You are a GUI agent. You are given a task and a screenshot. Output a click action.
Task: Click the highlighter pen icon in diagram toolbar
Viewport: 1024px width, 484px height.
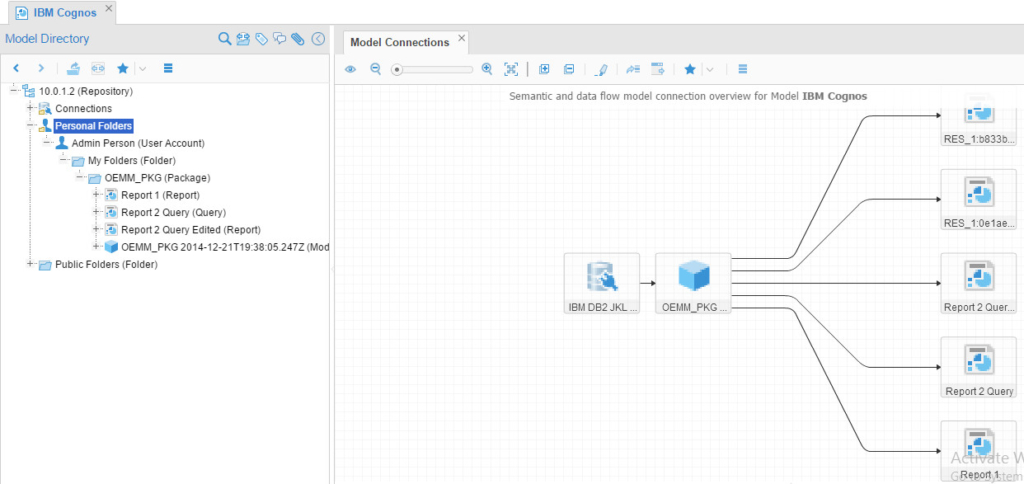pos(602,69)
